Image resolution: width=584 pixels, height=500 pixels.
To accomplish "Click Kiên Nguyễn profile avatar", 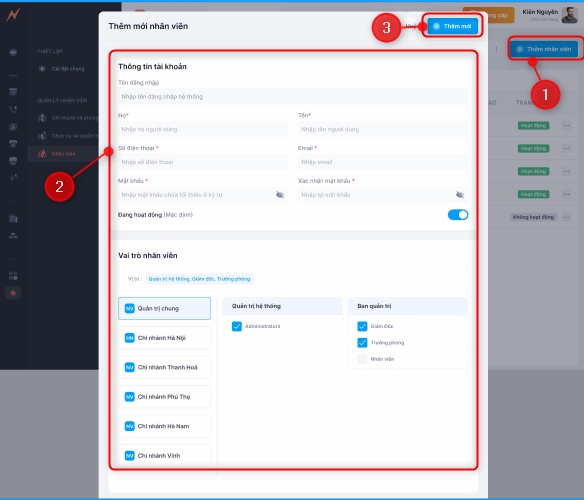I will 569,15.
